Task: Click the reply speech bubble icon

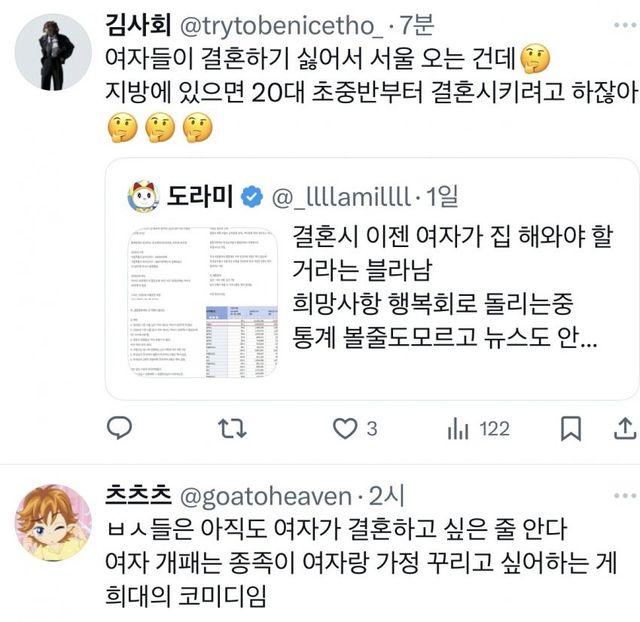Action: tap(119, 428)
